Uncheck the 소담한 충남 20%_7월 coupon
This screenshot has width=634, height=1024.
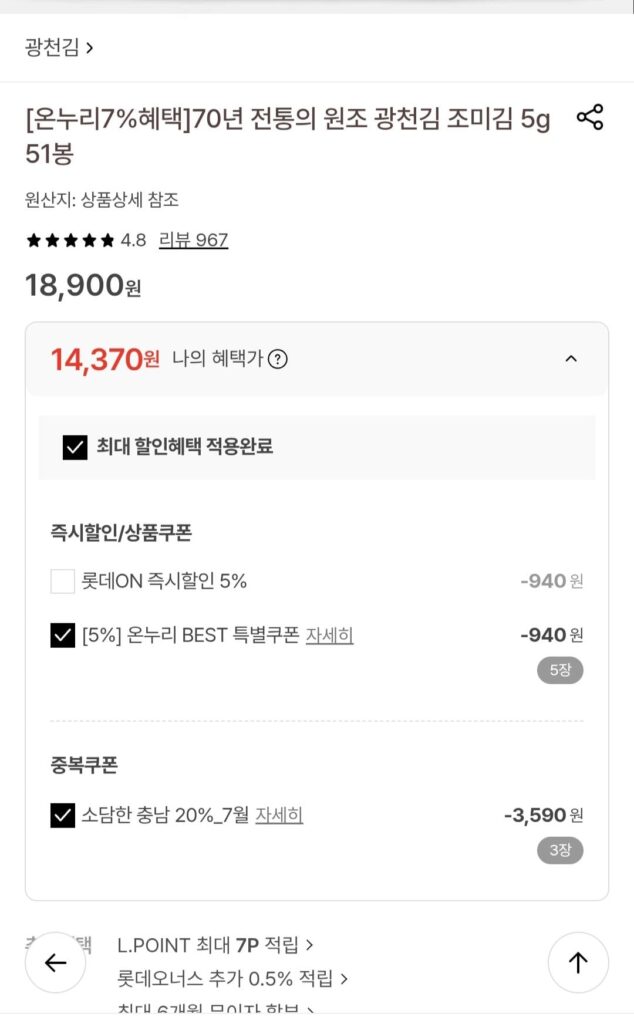63,815
